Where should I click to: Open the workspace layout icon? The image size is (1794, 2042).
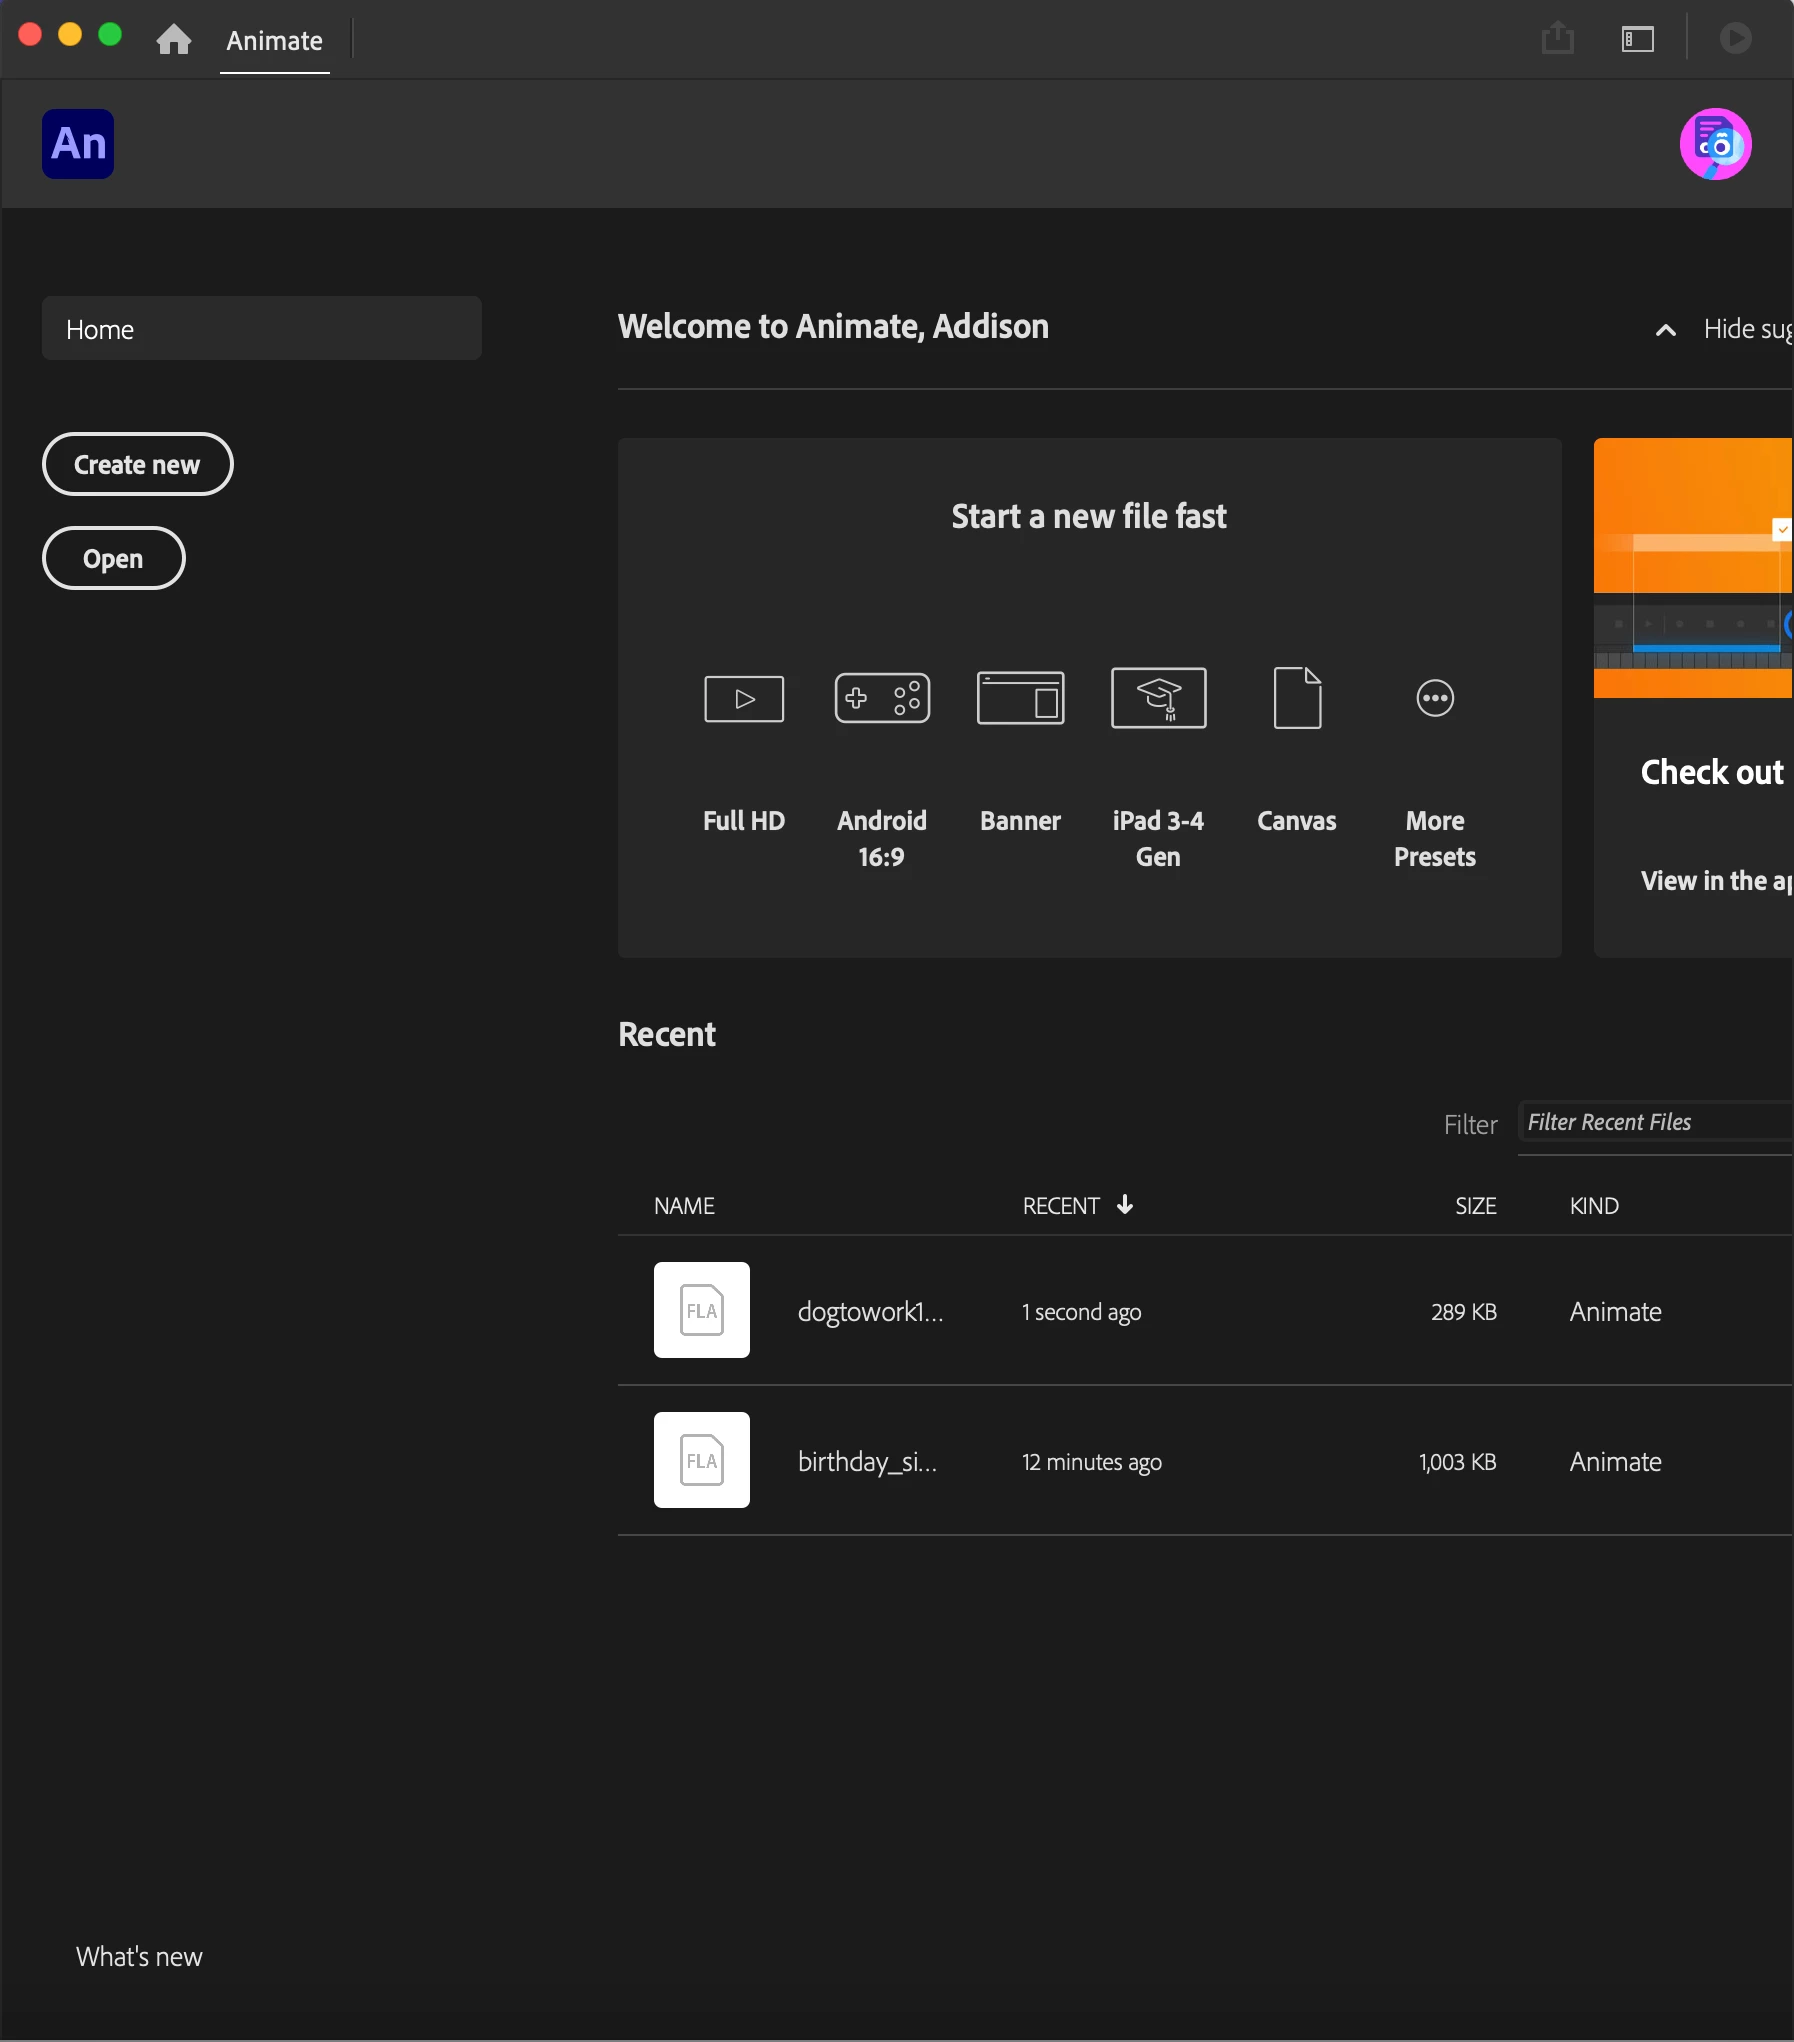click(1637, 39)
